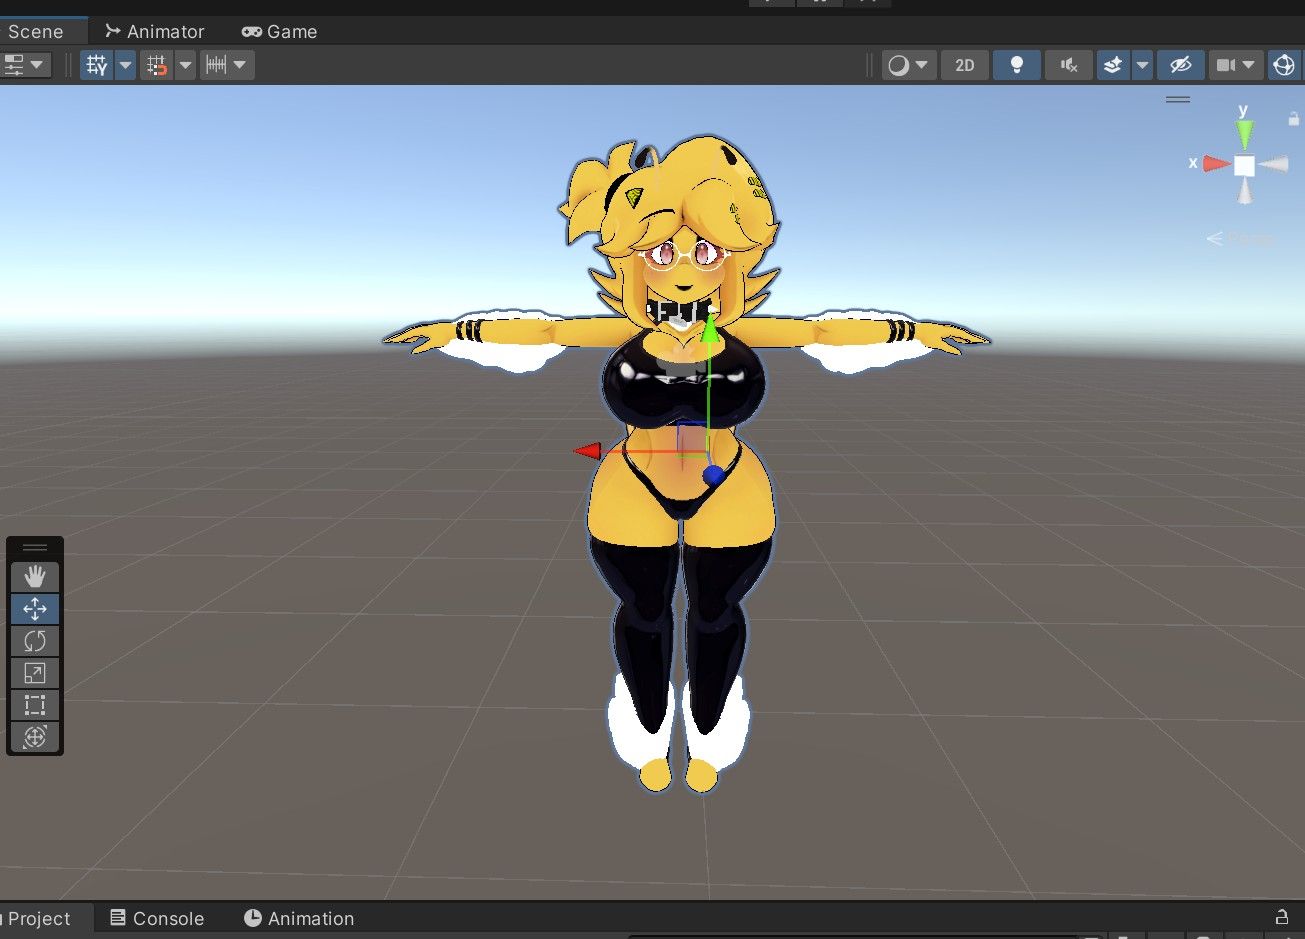Toggle scene effects like skybox and fog
Image resolution: width=1305 pixels, height=939 pixels.
pos(1113,65)
